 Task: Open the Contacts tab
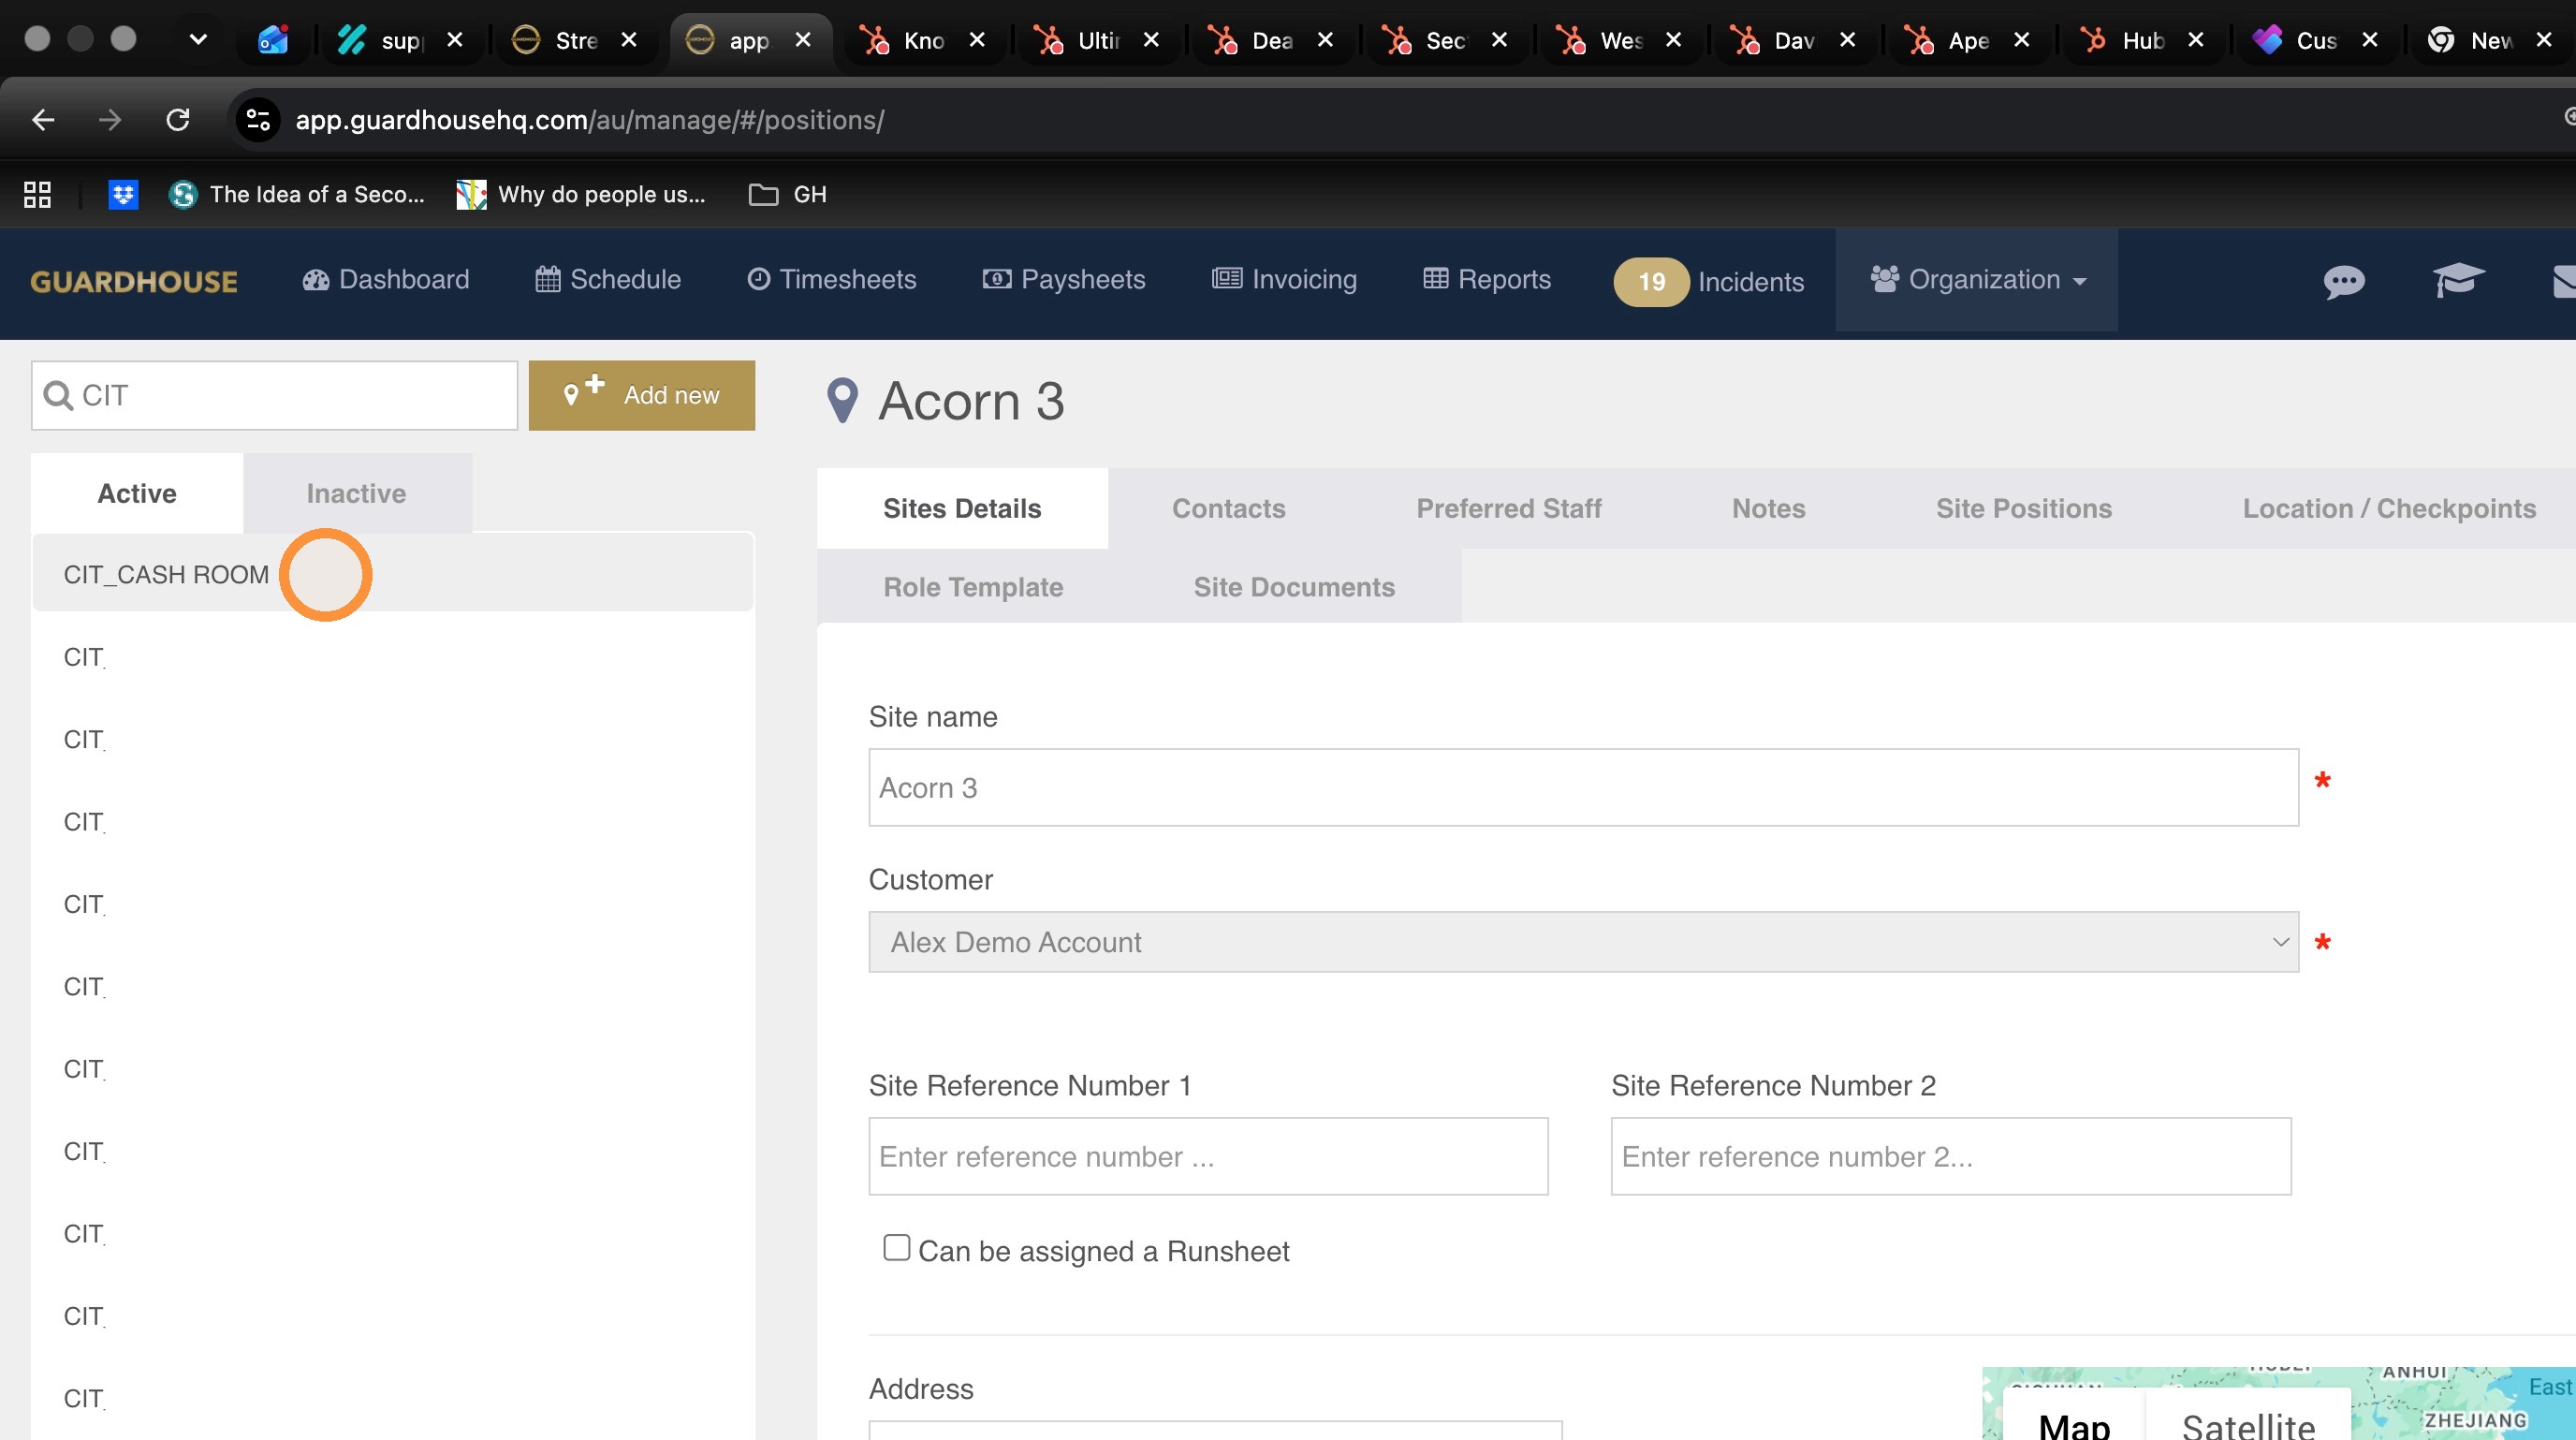(x=1228, y=508)
